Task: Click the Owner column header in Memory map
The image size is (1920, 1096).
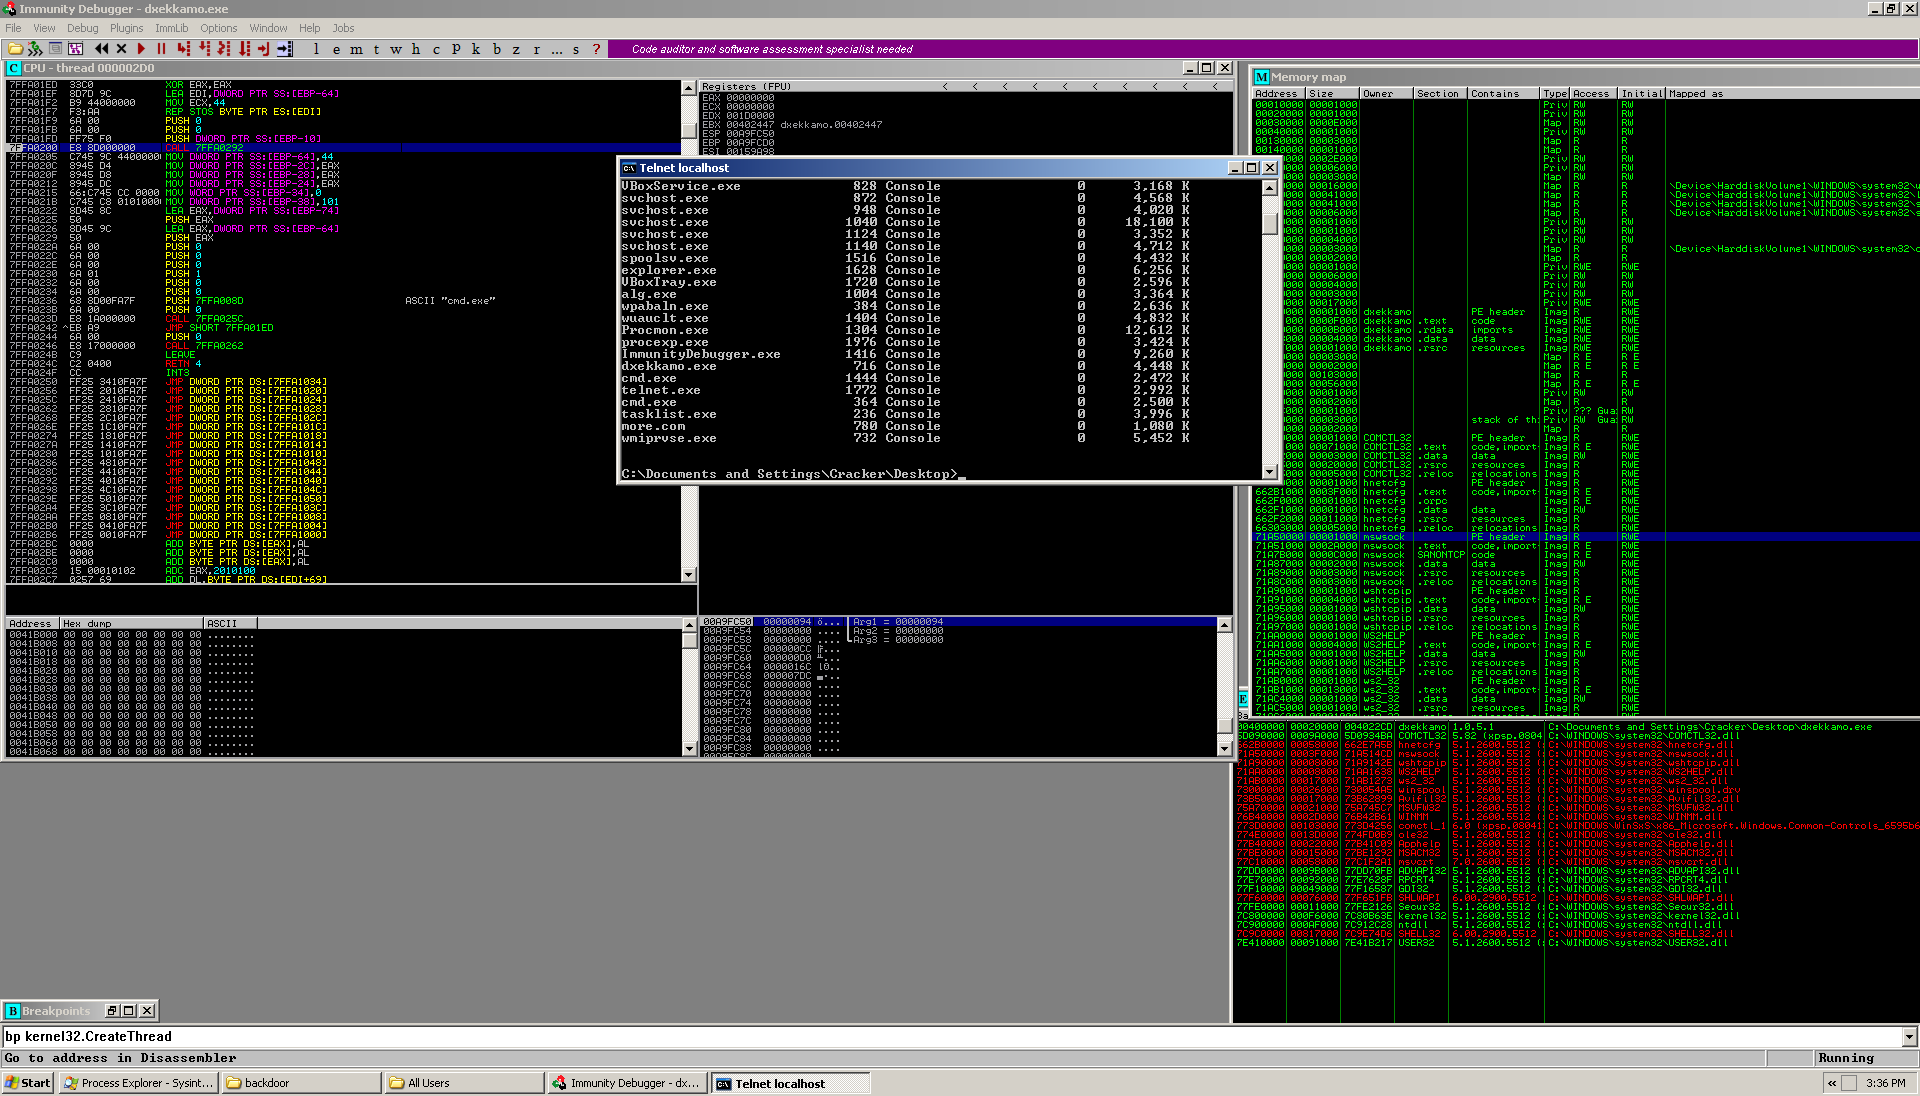Action: tap(1385, 94)
